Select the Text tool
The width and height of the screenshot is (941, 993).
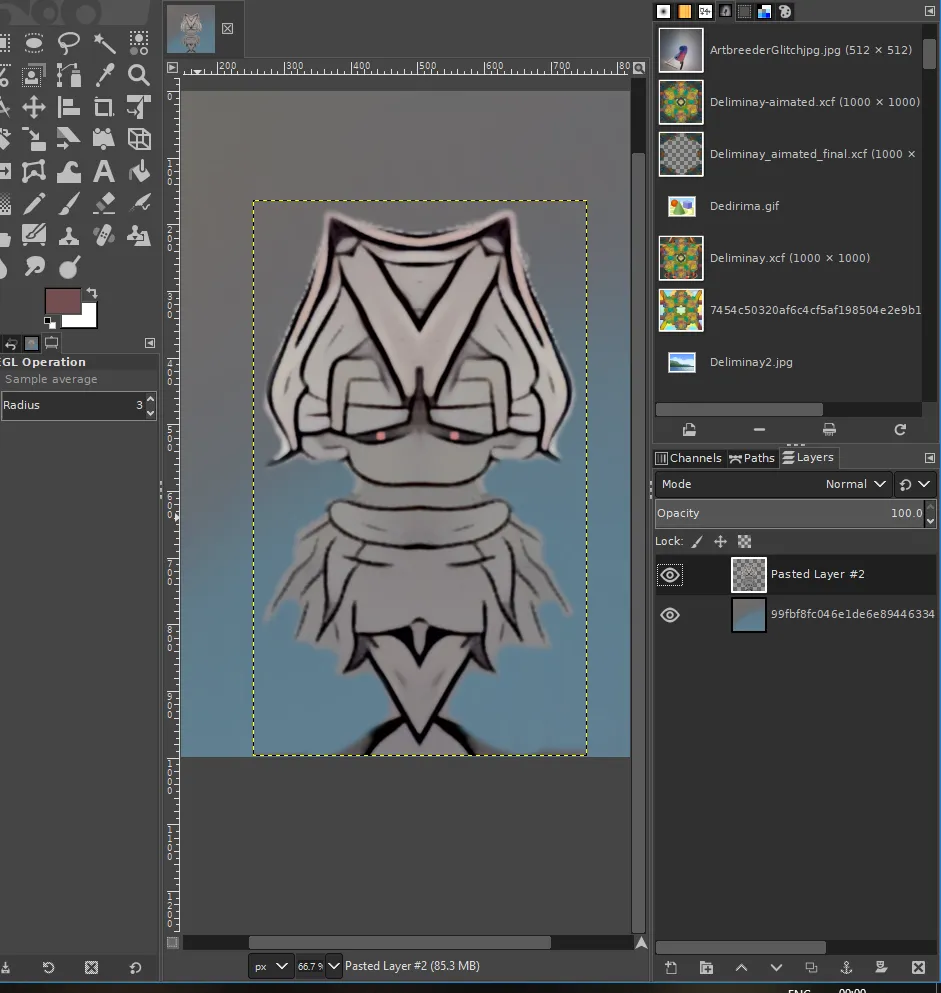click(x=104, y=172)
